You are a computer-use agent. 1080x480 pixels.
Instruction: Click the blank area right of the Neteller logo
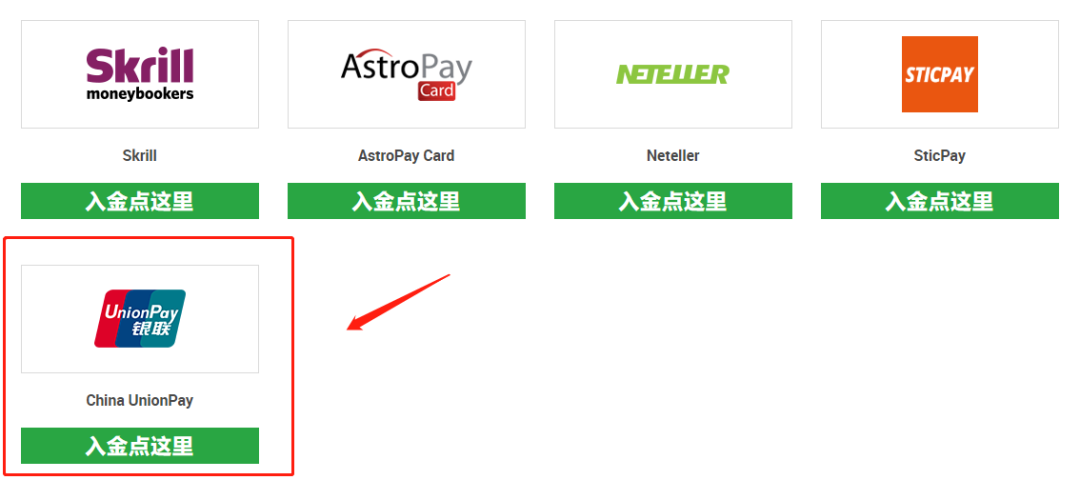coord(760,74)
